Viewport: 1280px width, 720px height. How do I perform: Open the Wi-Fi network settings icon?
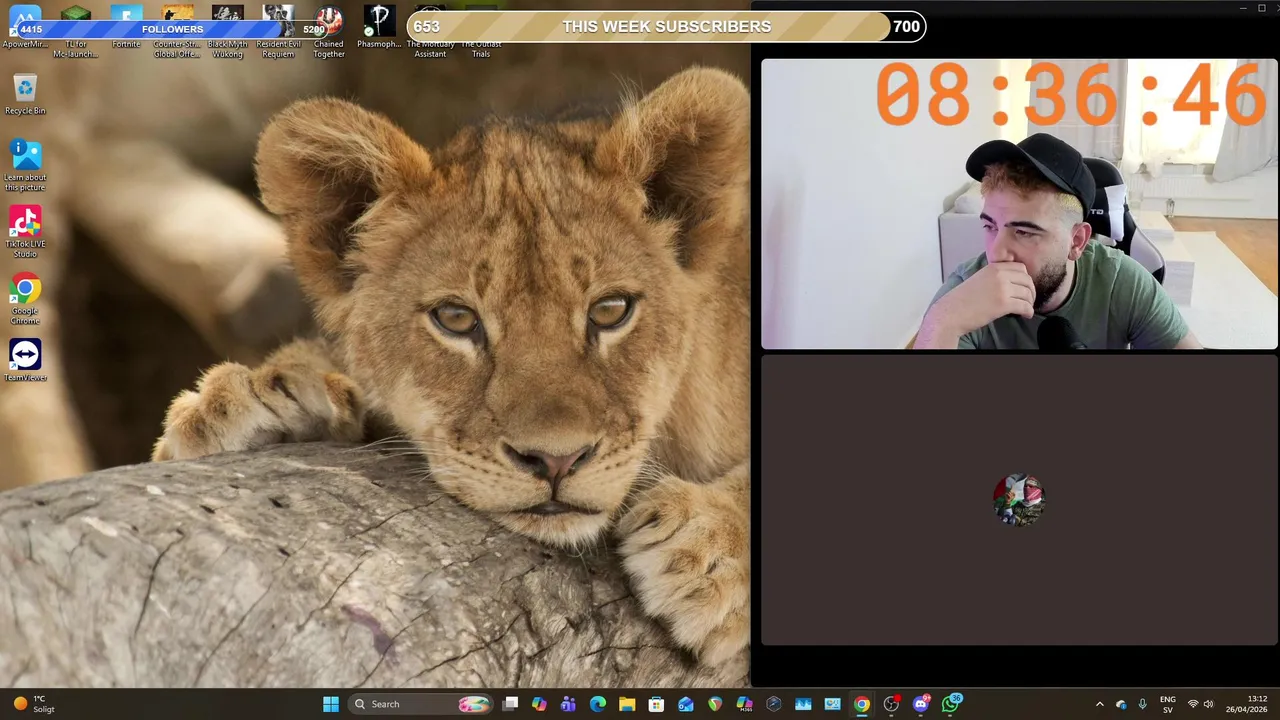(x=1192, y=704)
